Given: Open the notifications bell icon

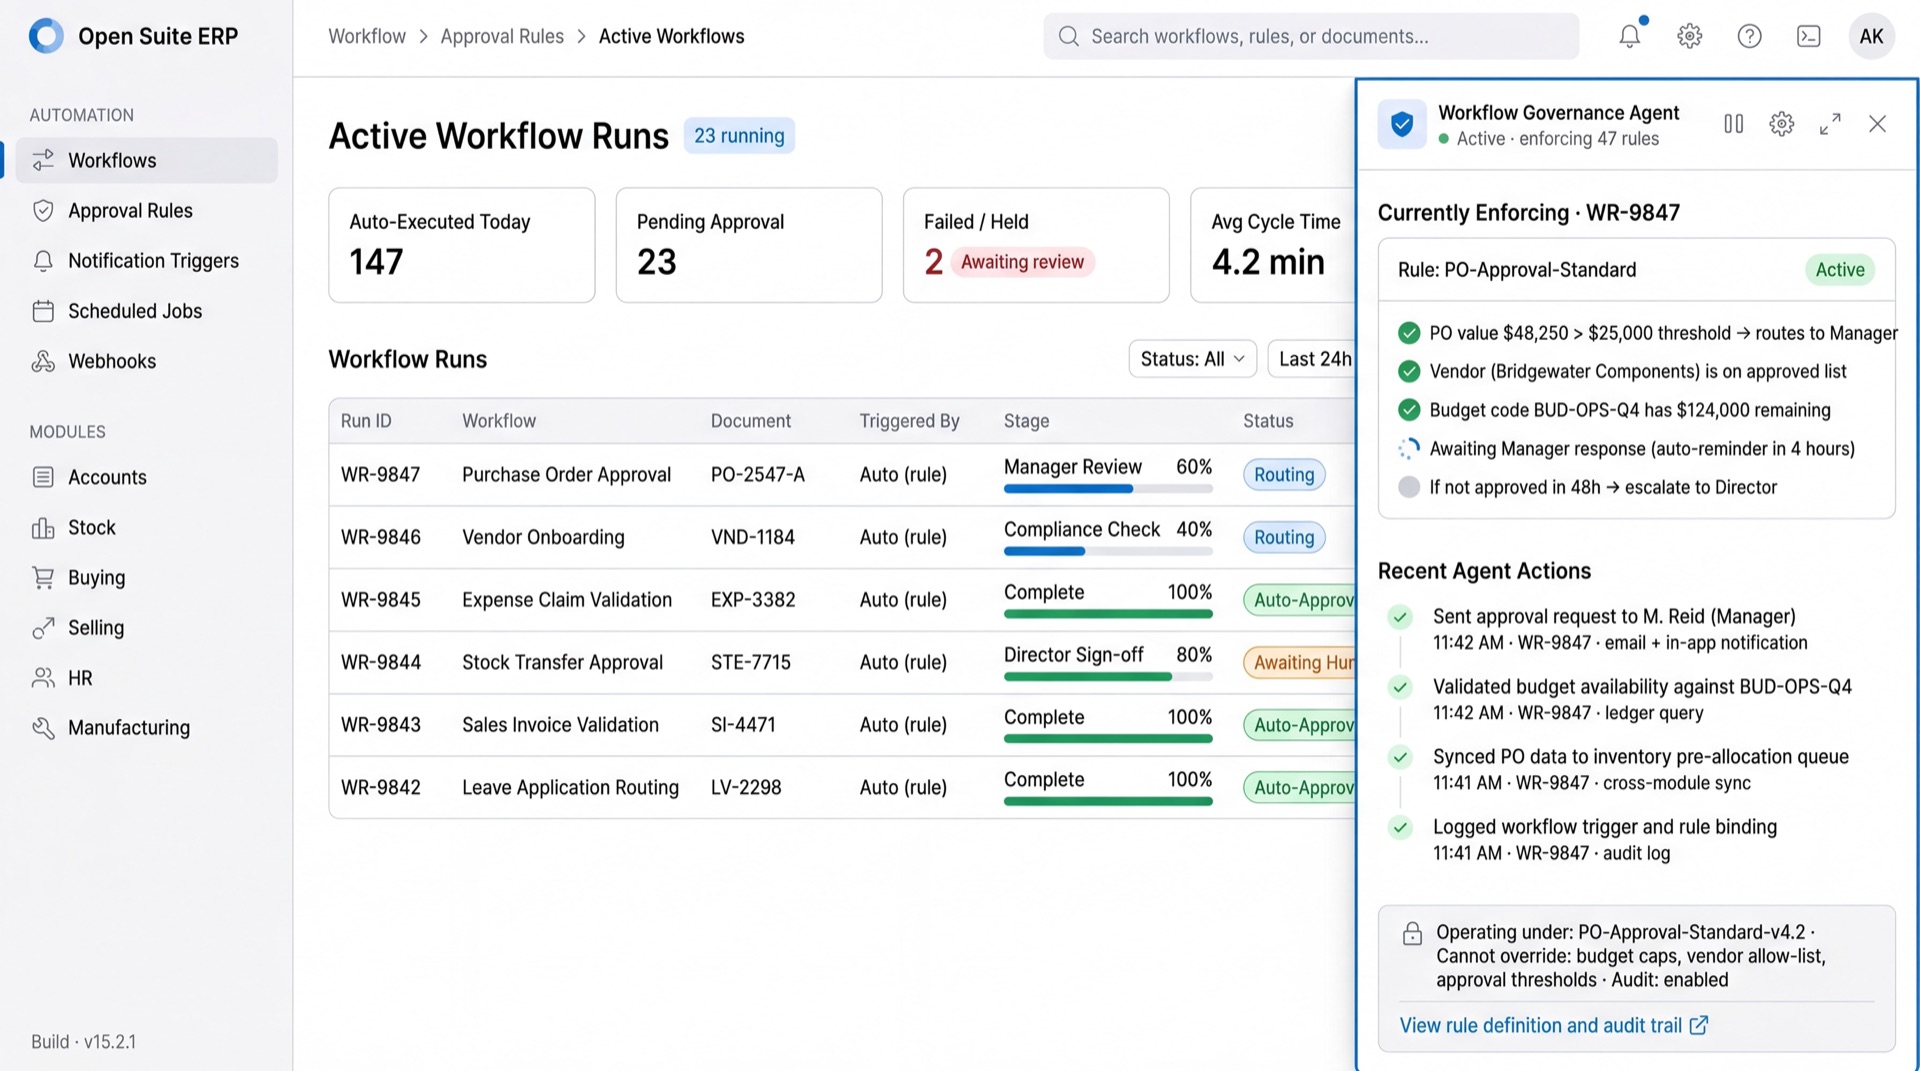Looking at the screenshot, I should click(1630, 36).
